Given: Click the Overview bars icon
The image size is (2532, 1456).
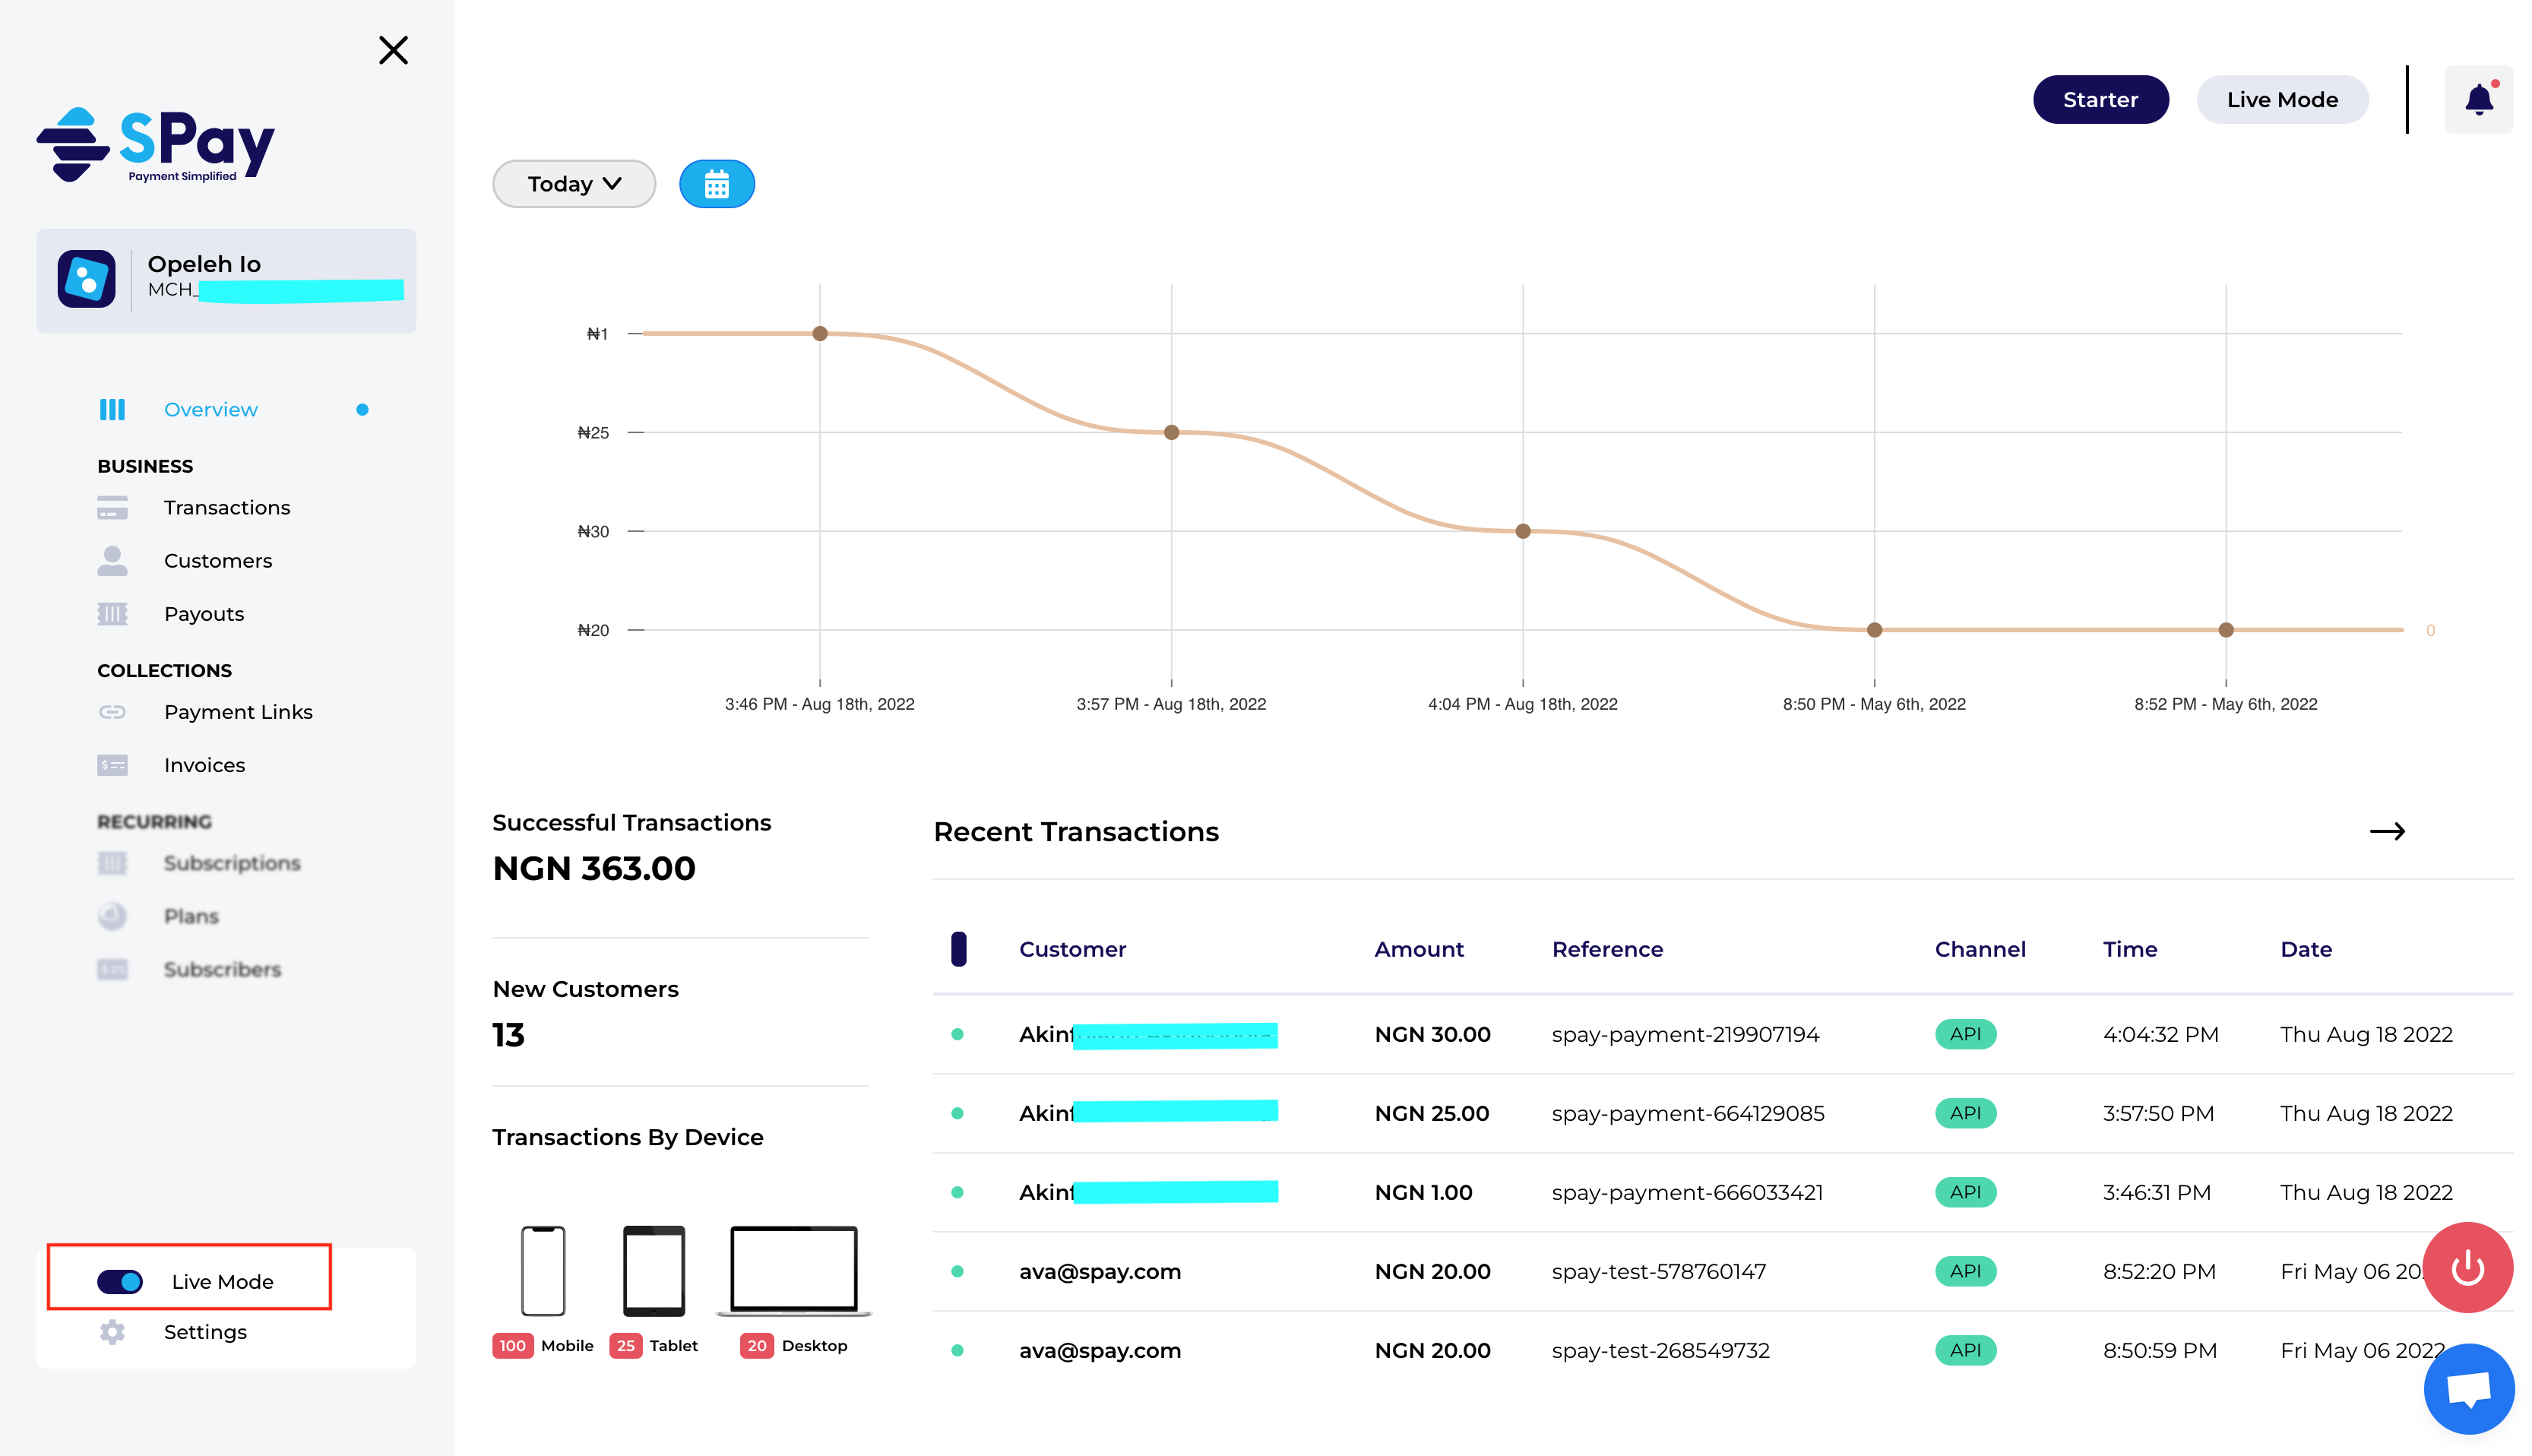Looking at the screenshot, I should pos(112,409).
